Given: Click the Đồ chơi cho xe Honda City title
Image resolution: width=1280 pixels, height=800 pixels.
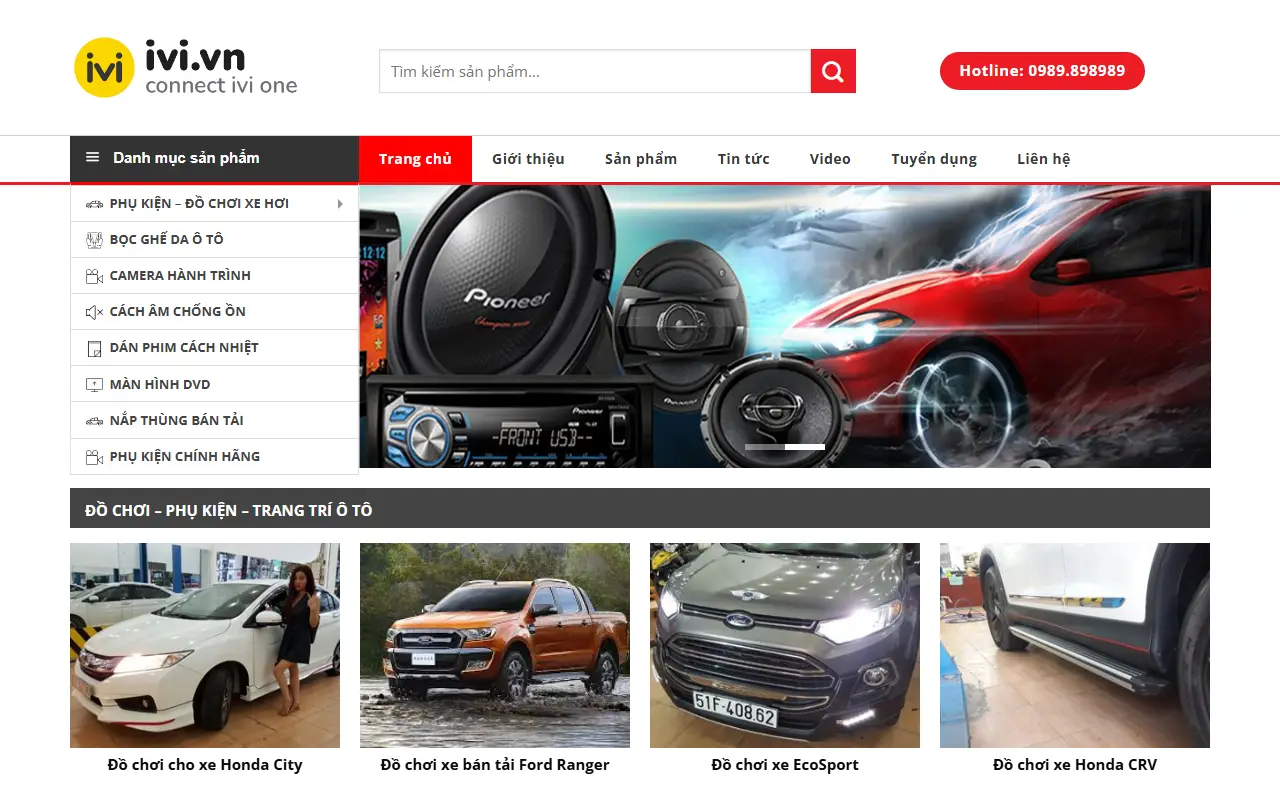Looking at the screenshot, I should pyautogui.click(x=205, y=765).
